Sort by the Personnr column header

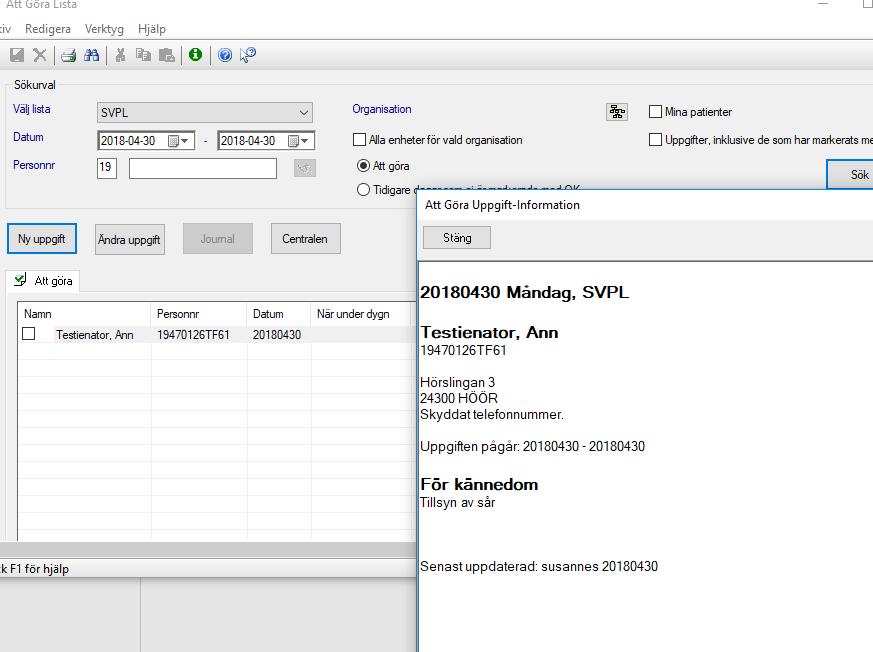tap(199, 314)
